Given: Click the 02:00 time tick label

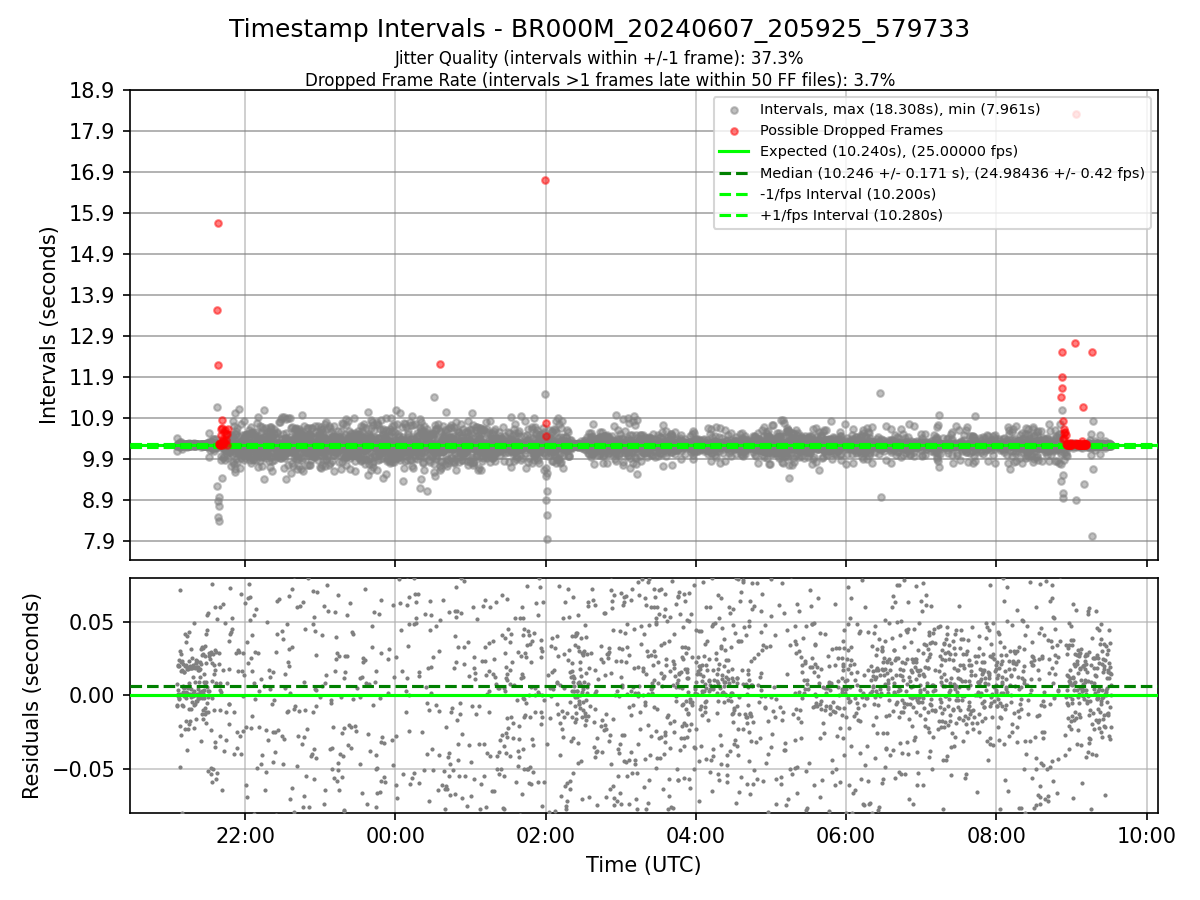Looking at the screenshot, I should (x=545, y=834).
